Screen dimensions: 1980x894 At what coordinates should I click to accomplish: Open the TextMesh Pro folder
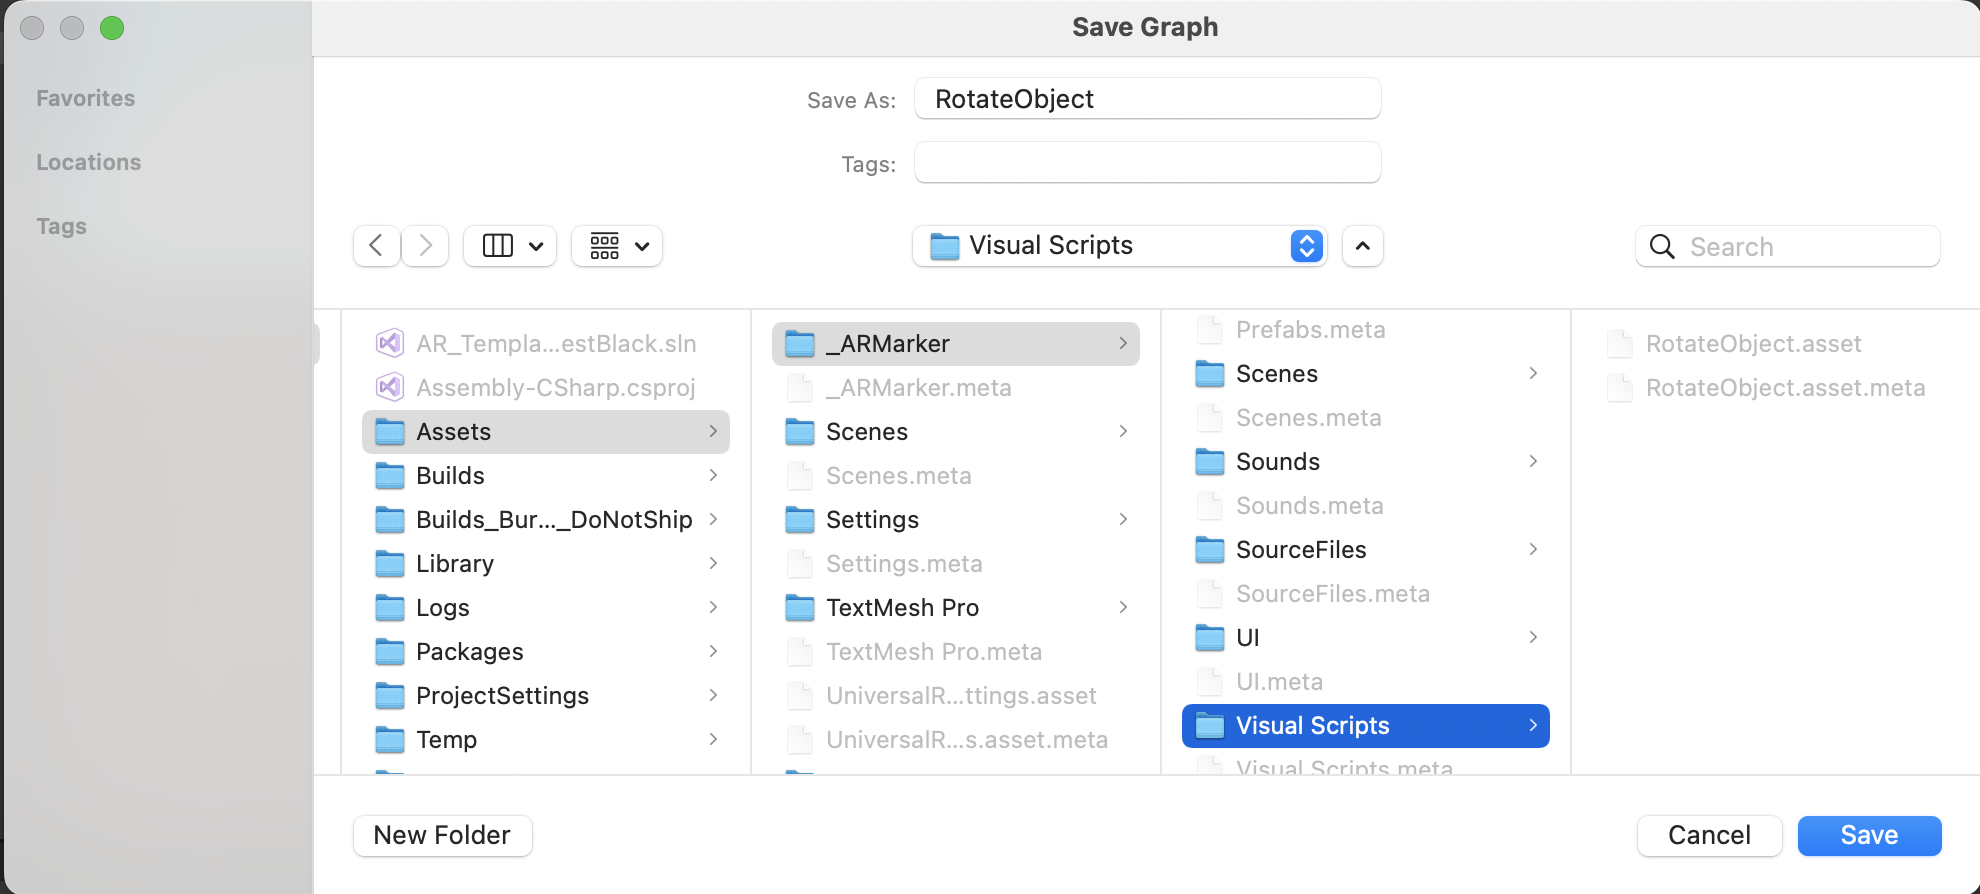tap(902, 608)
